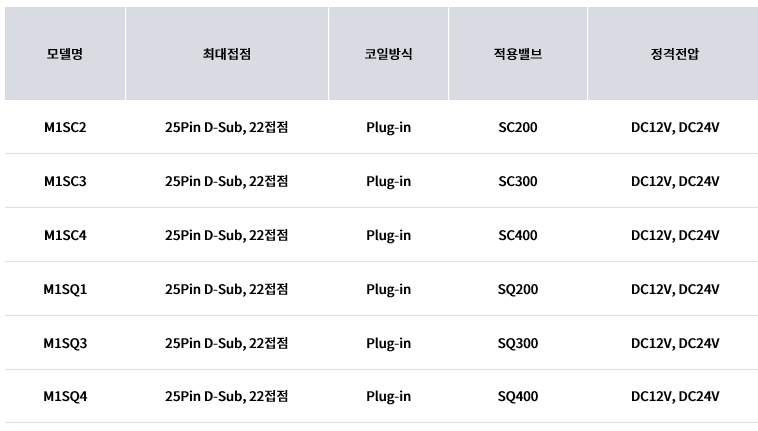
Task: Click Plug-in in the M1SC2 row
Action: point(388,128)
